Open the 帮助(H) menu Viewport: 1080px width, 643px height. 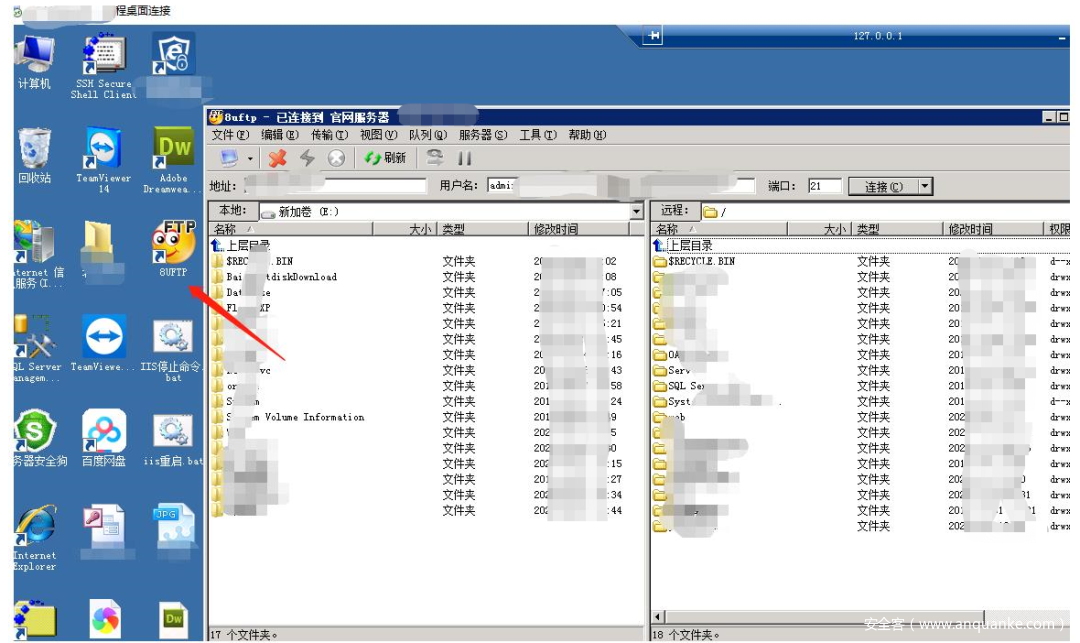tap(588, 135)
